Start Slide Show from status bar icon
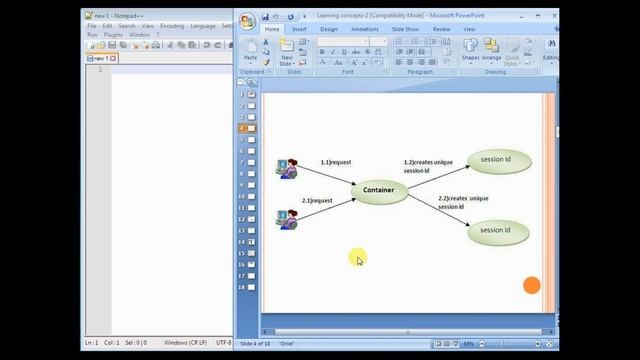Viewport: 640px width, 360px height. click(x=456, y=344)
